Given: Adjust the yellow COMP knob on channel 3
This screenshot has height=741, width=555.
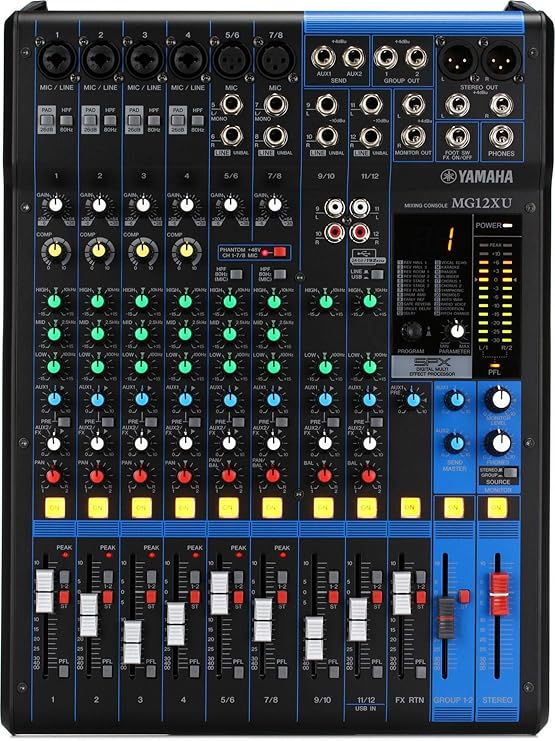Looking at the screenshot, I should (x=142, y=250).
